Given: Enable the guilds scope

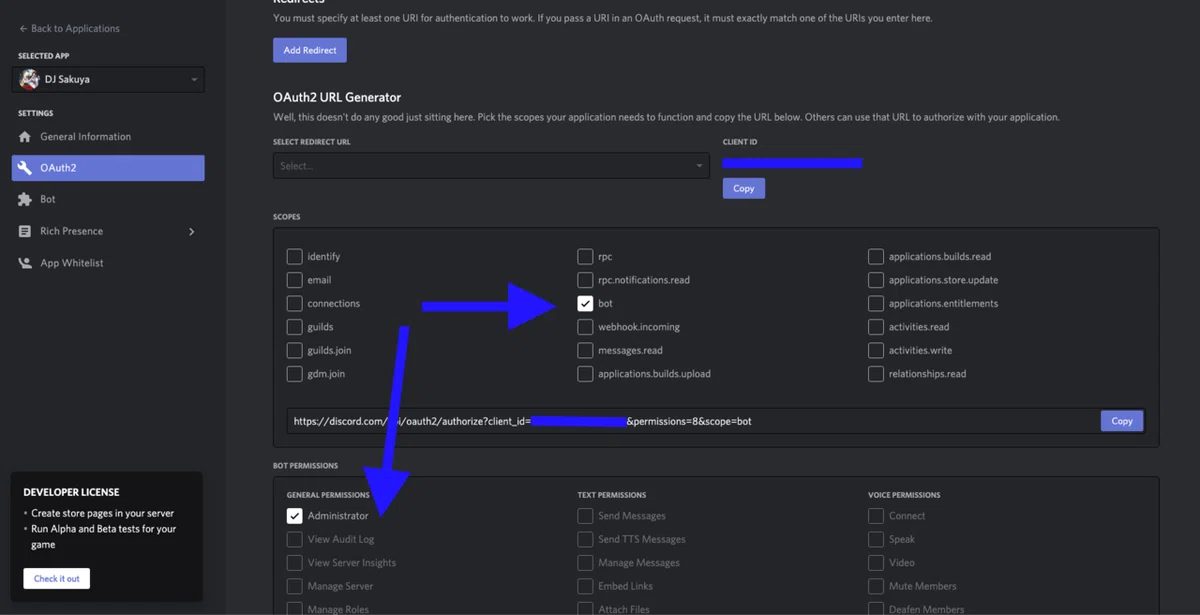Looking at the screenshot, I should tap(294, 327).
